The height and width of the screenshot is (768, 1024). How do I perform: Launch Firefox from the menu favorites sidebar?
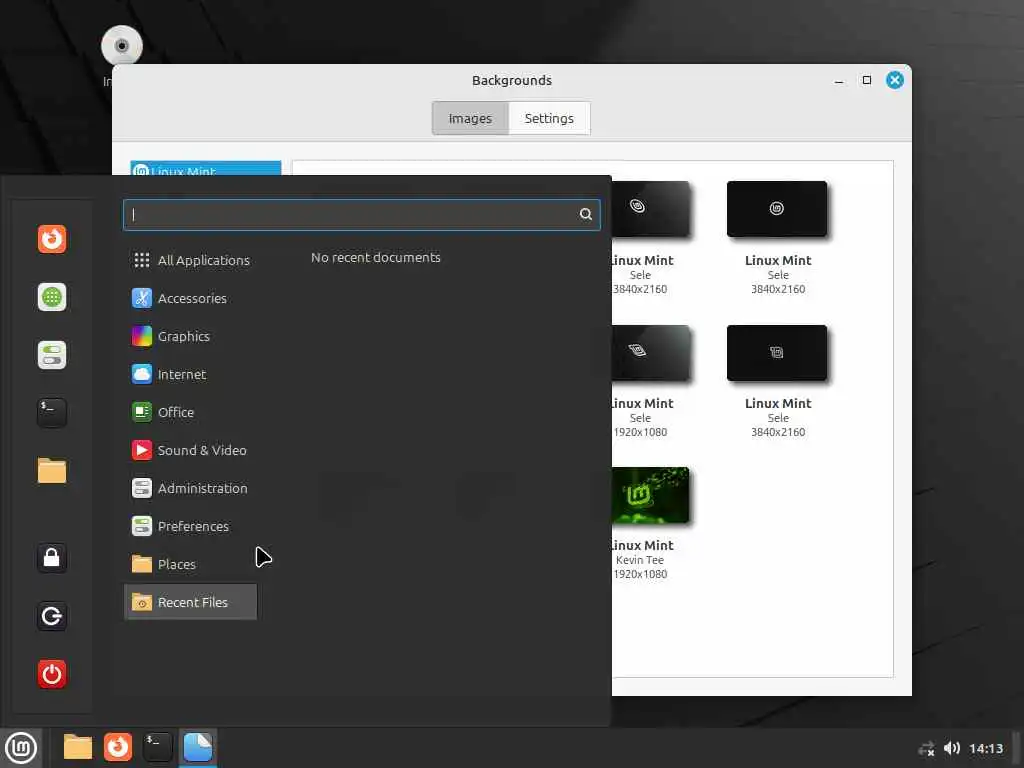(52, 239)
